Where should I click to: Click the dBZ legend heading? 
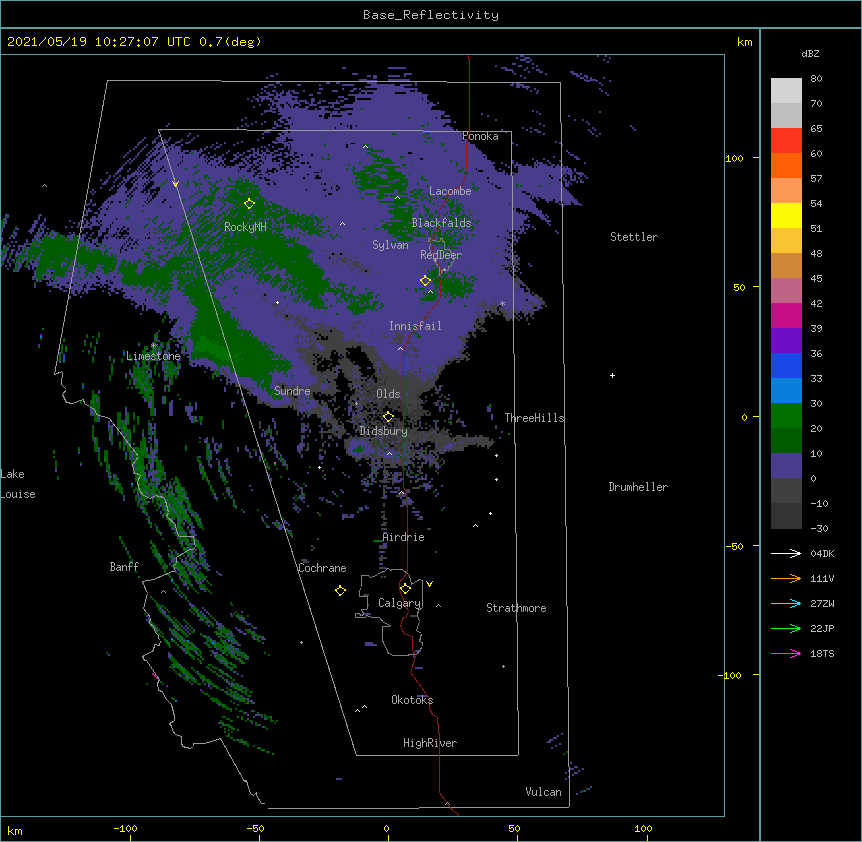click(810, 54)
